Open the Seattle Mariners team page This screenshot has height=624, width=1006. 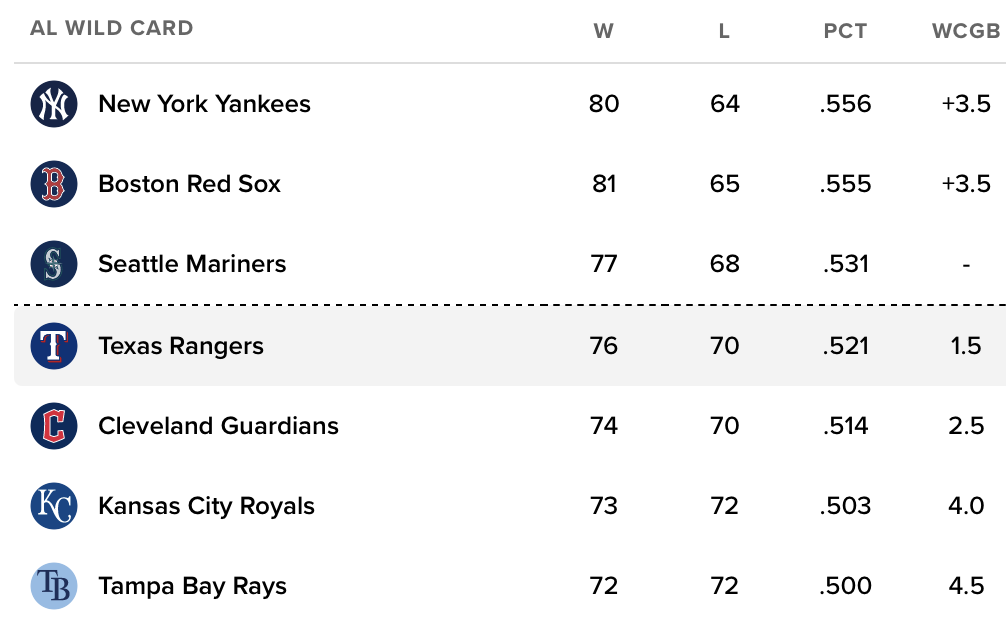tap(192, 264)
